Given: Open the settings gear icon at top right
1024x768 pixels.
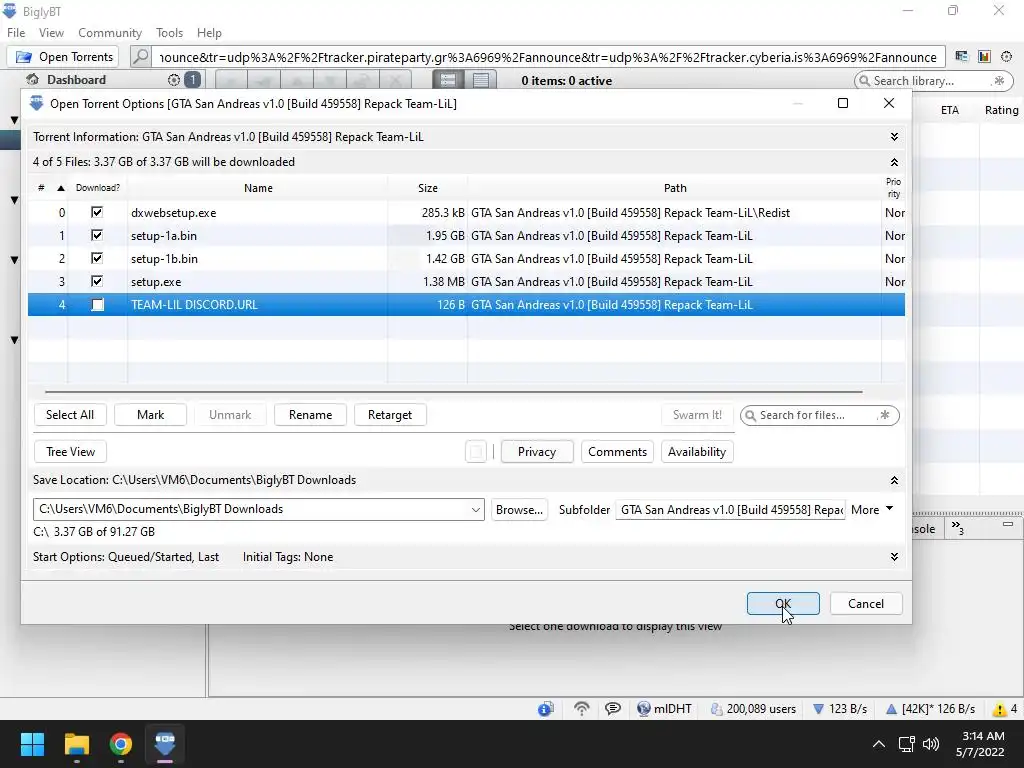Looking at the screenshot, I should coord(1006,57).
